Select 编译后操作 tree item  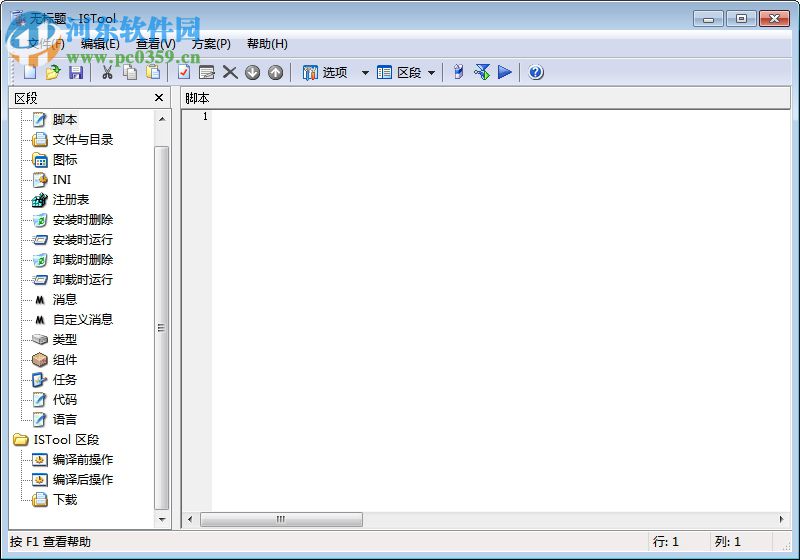83,479
